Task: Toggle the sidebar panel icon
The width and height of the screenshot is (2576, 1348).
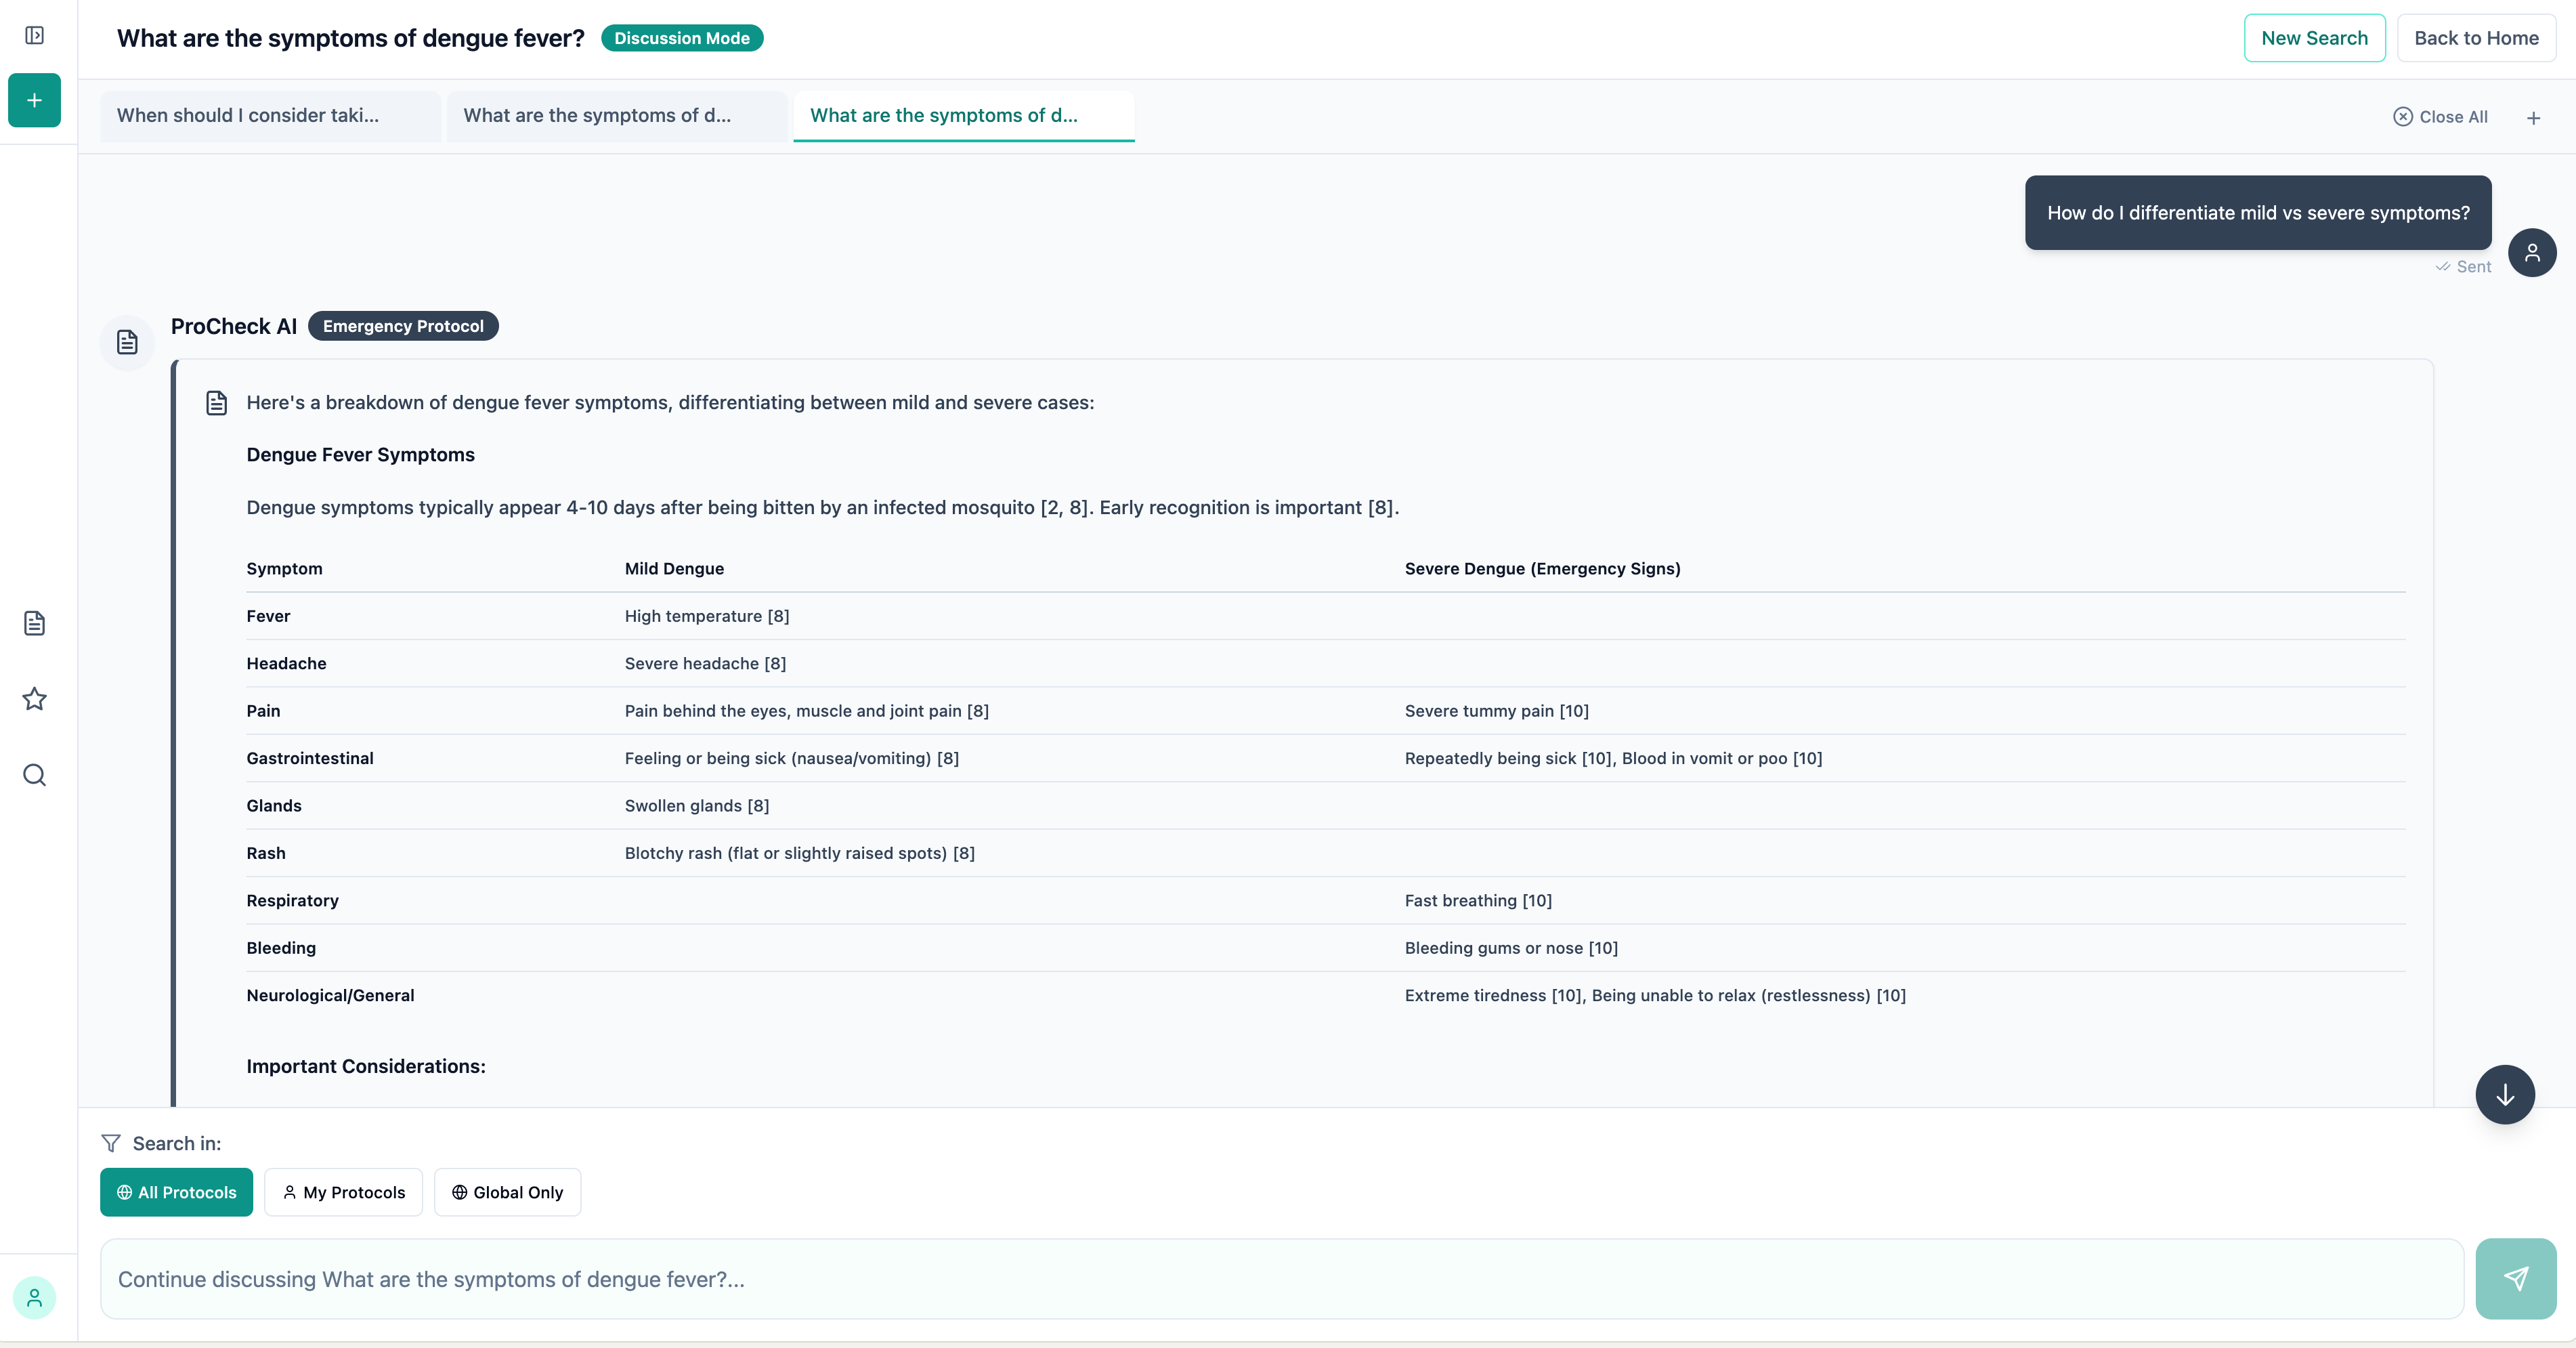Action: coord(34,36)
